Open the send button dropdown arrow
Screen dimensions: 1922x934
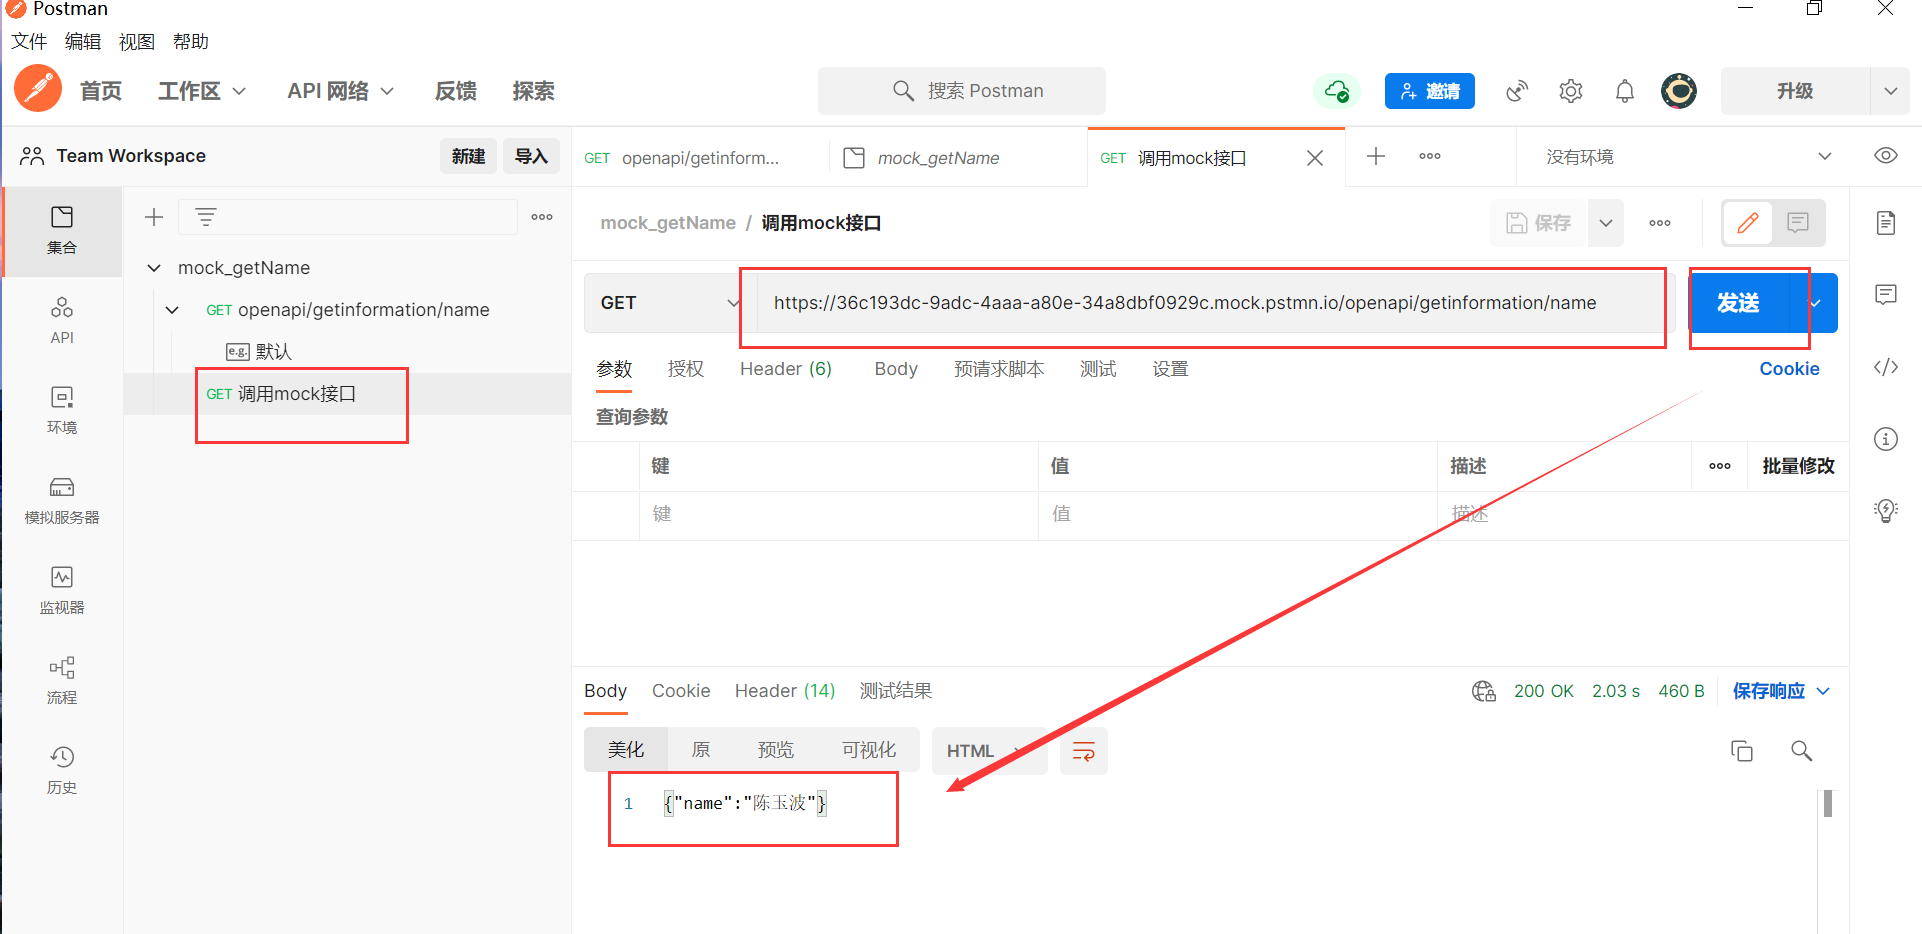pyautogui.click(x=1815, y=303)
